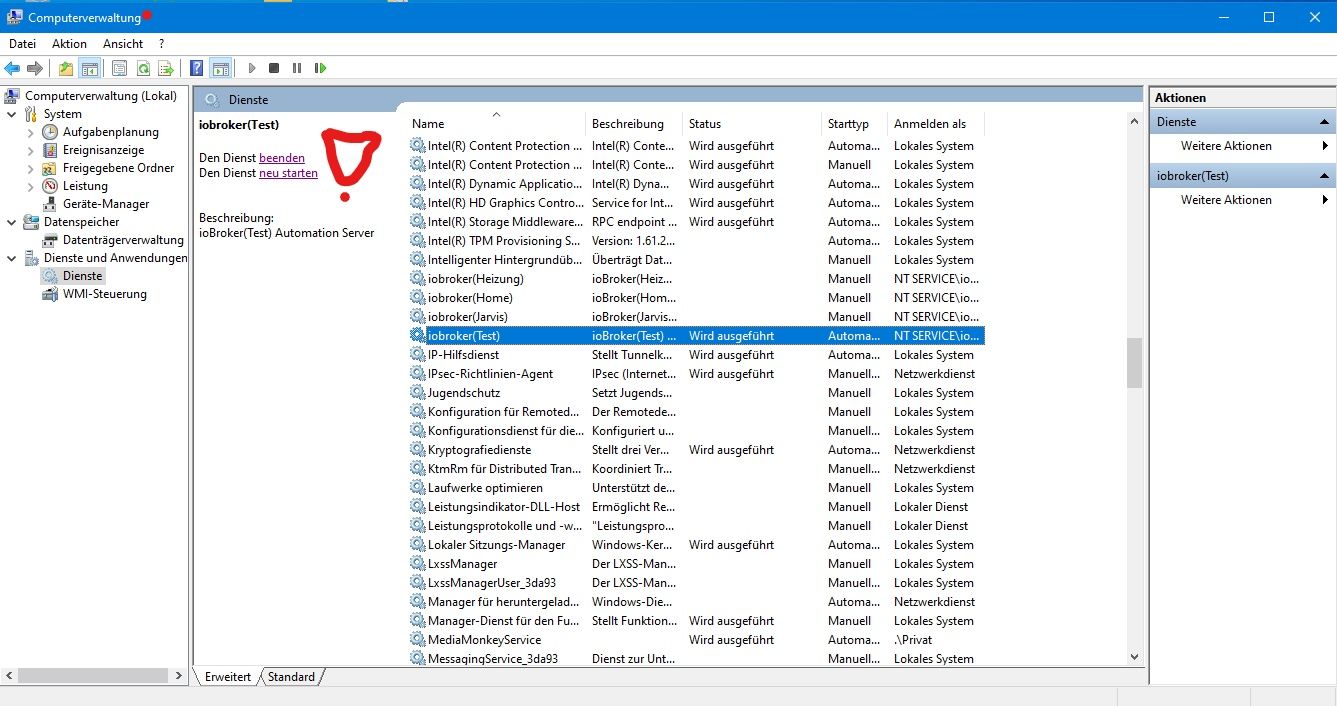
Task: Click the Forward arrow in the toolbar
Action: click(35, 68)
